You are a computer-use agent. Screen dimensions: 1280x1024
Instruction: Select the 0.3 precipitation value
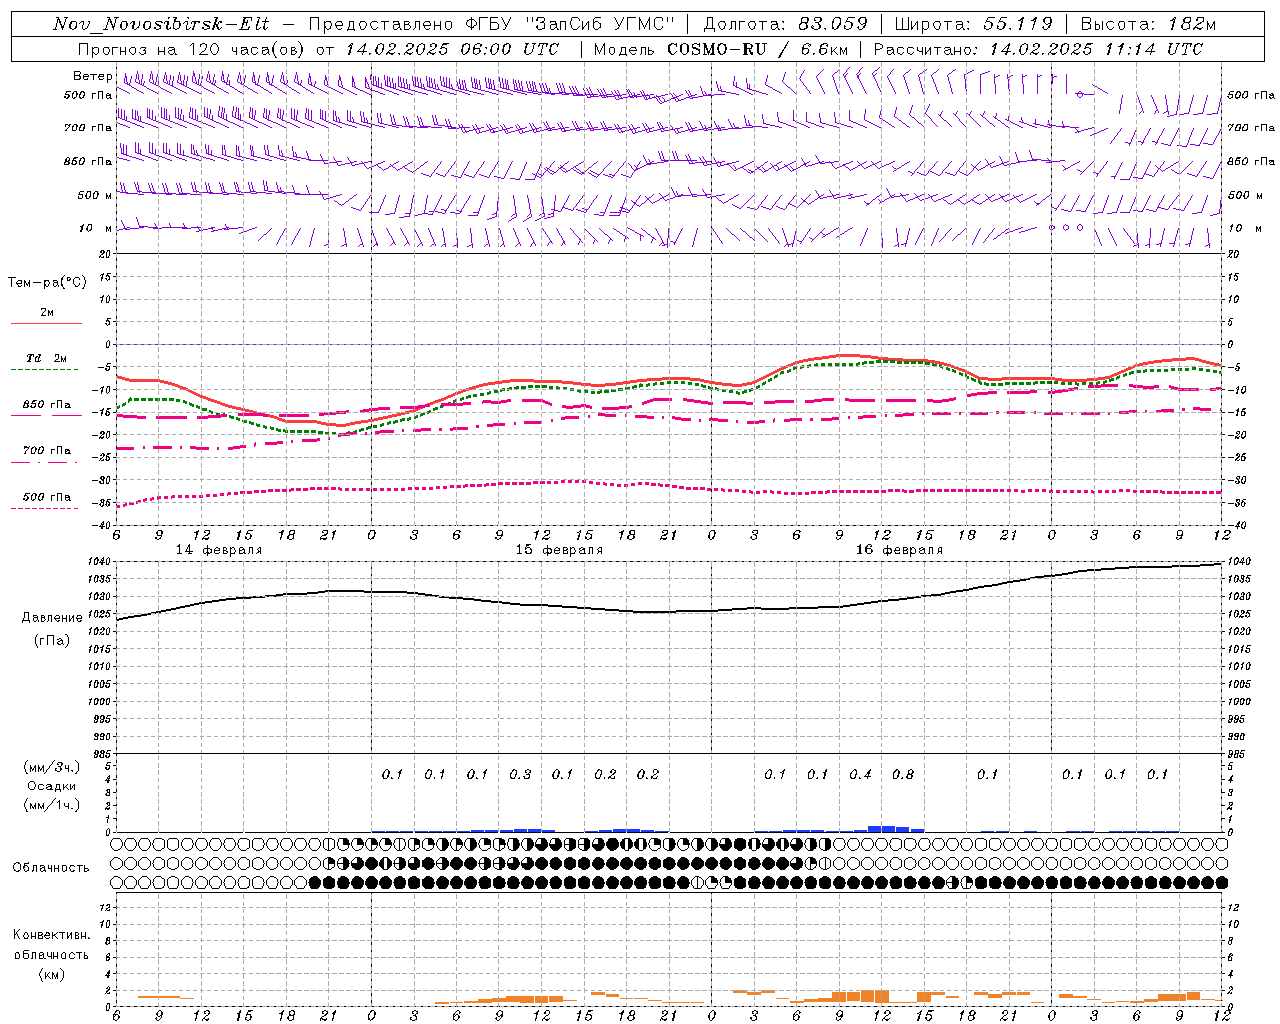point(520,774)
